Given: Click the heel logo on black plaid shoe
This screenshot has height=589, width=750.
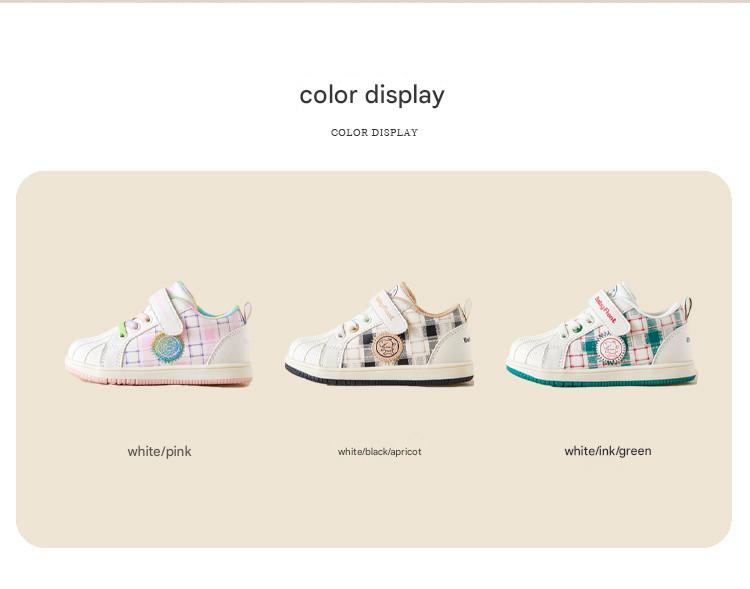Looking at the screenshot, I should (467, 340).
